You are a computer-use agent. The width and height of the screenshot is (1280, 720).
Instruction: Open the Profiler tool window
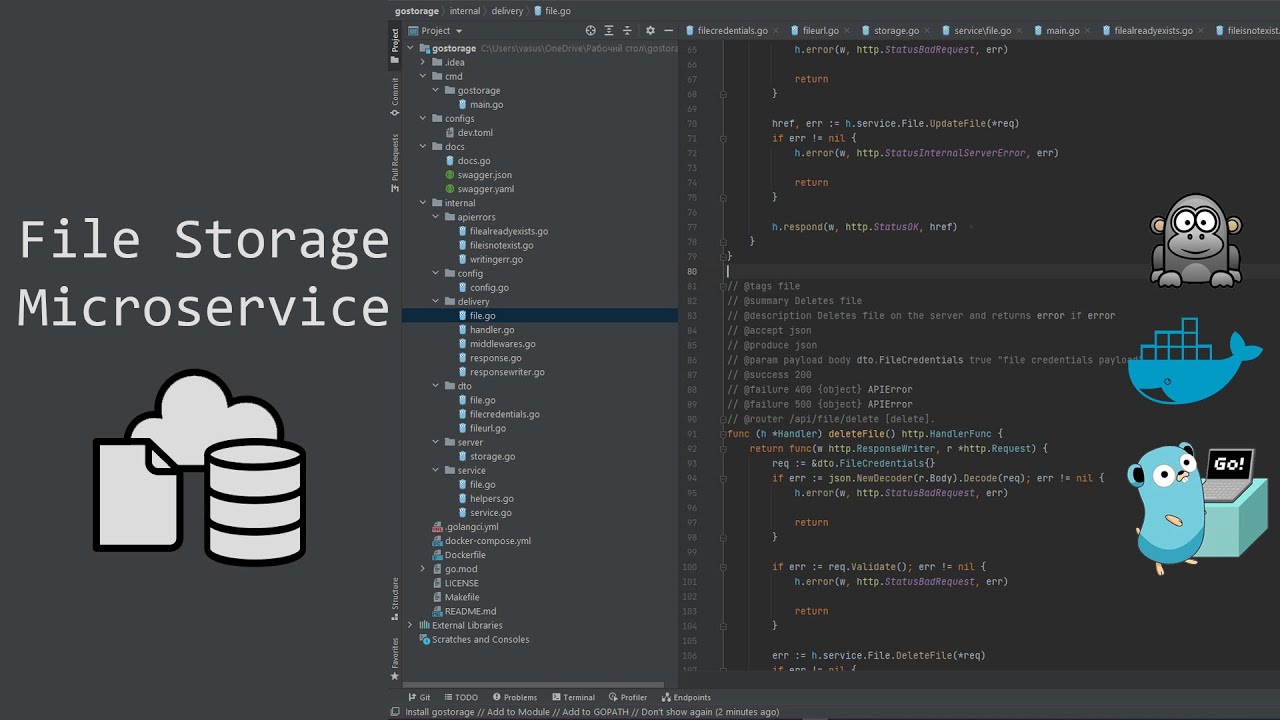627,697
